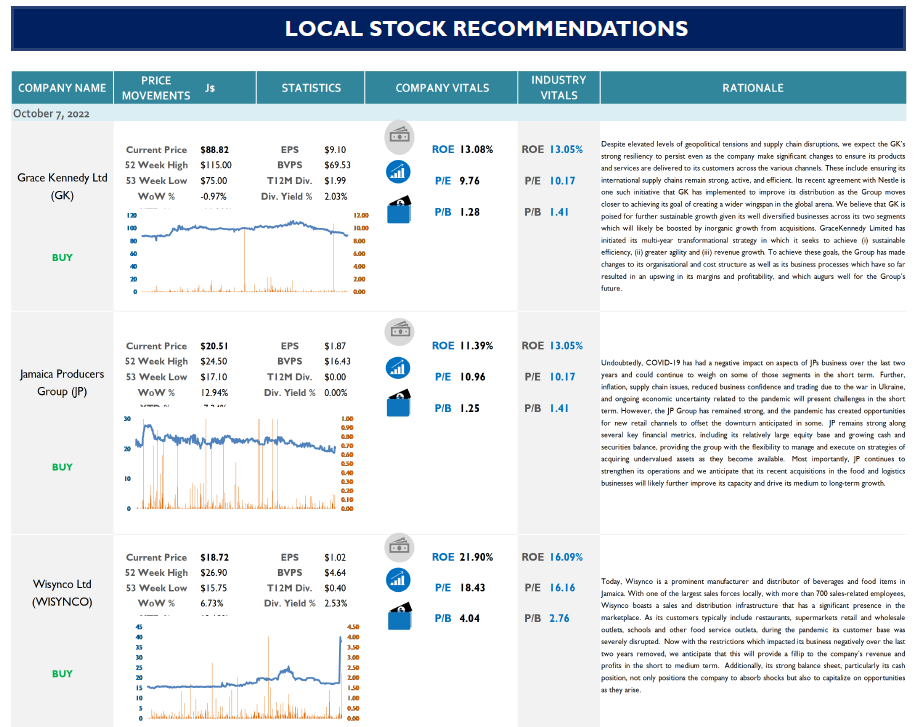Click Wisynco dividend yield 2.53%
The width and height of the screenshot is (922, 727).
point(336,603)
